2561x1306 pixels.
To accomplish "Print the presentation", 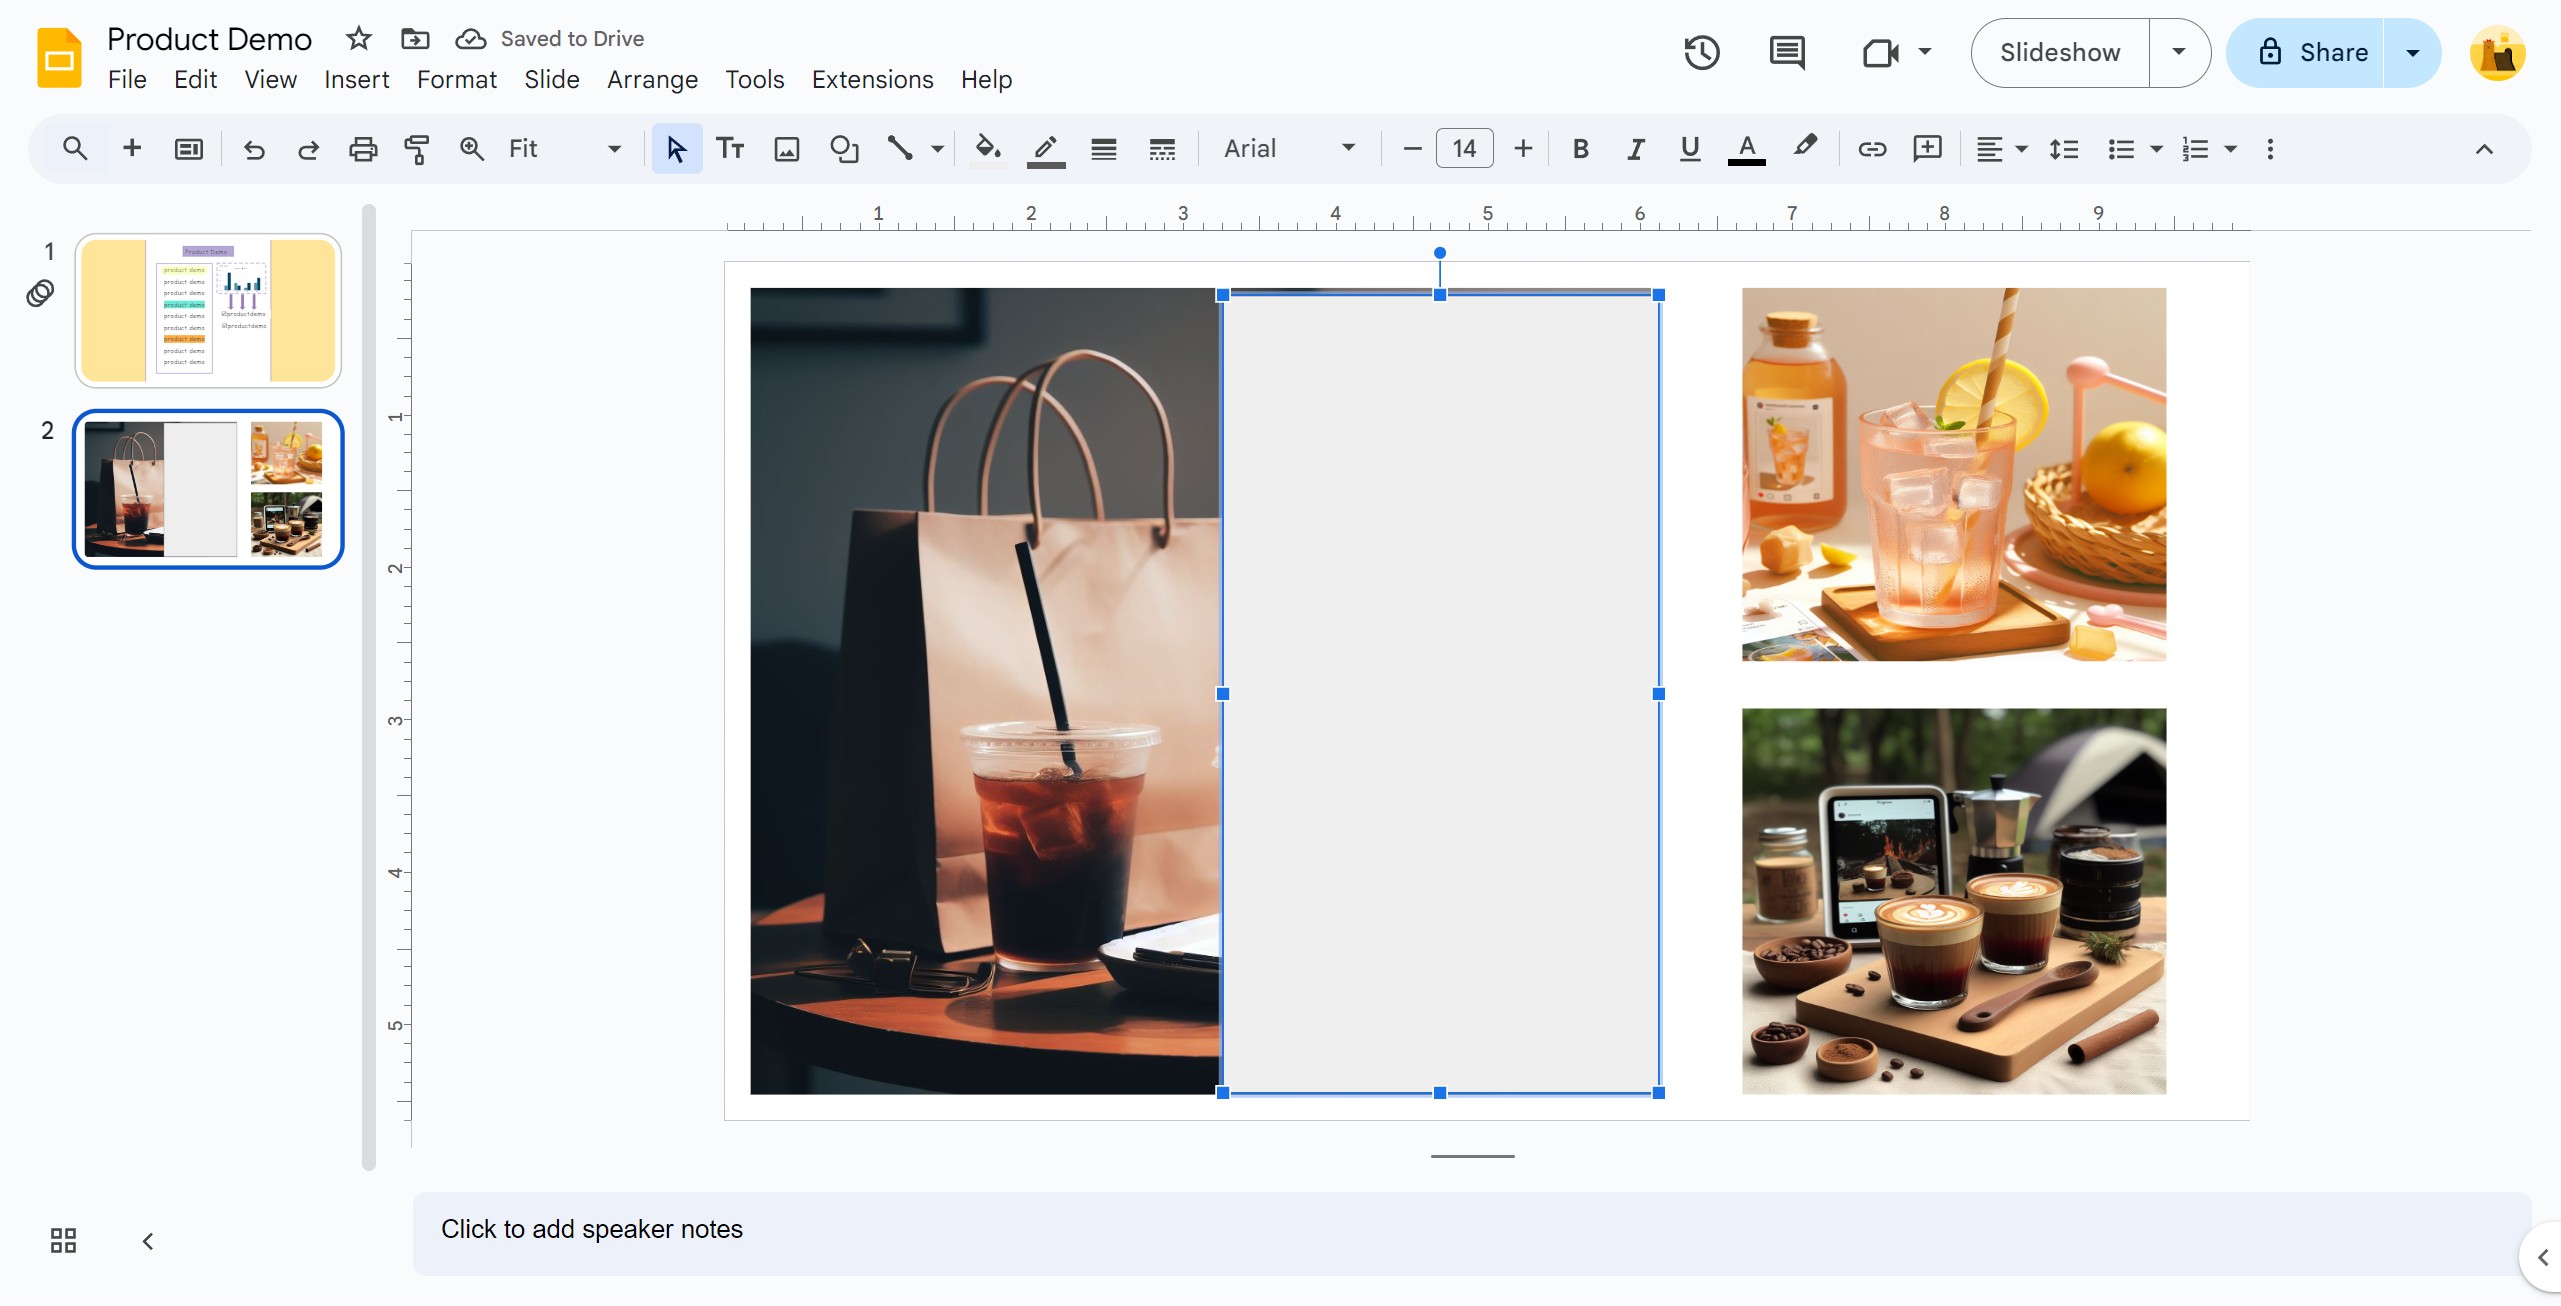I will pyautogui.click(x=362, y=149).
